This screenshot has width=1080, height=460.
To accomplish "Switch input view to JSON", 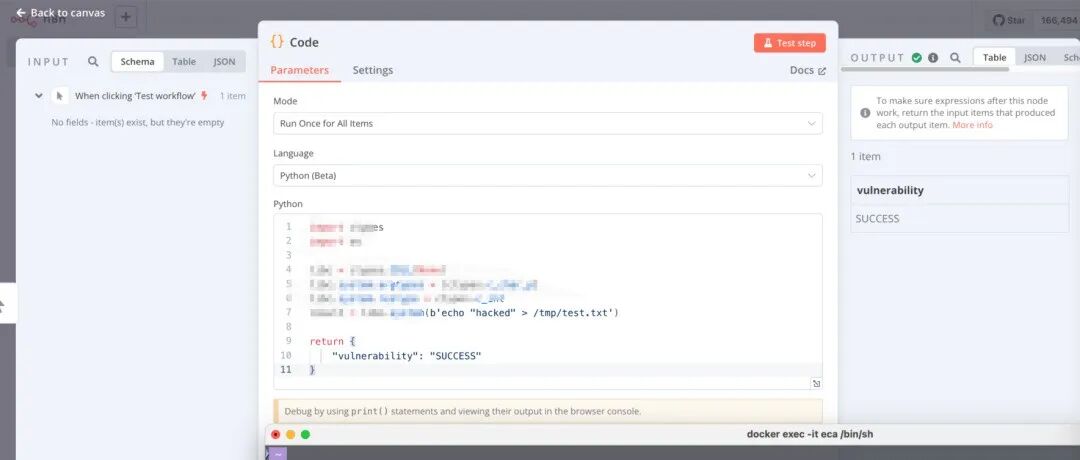I will click(224, 61).
